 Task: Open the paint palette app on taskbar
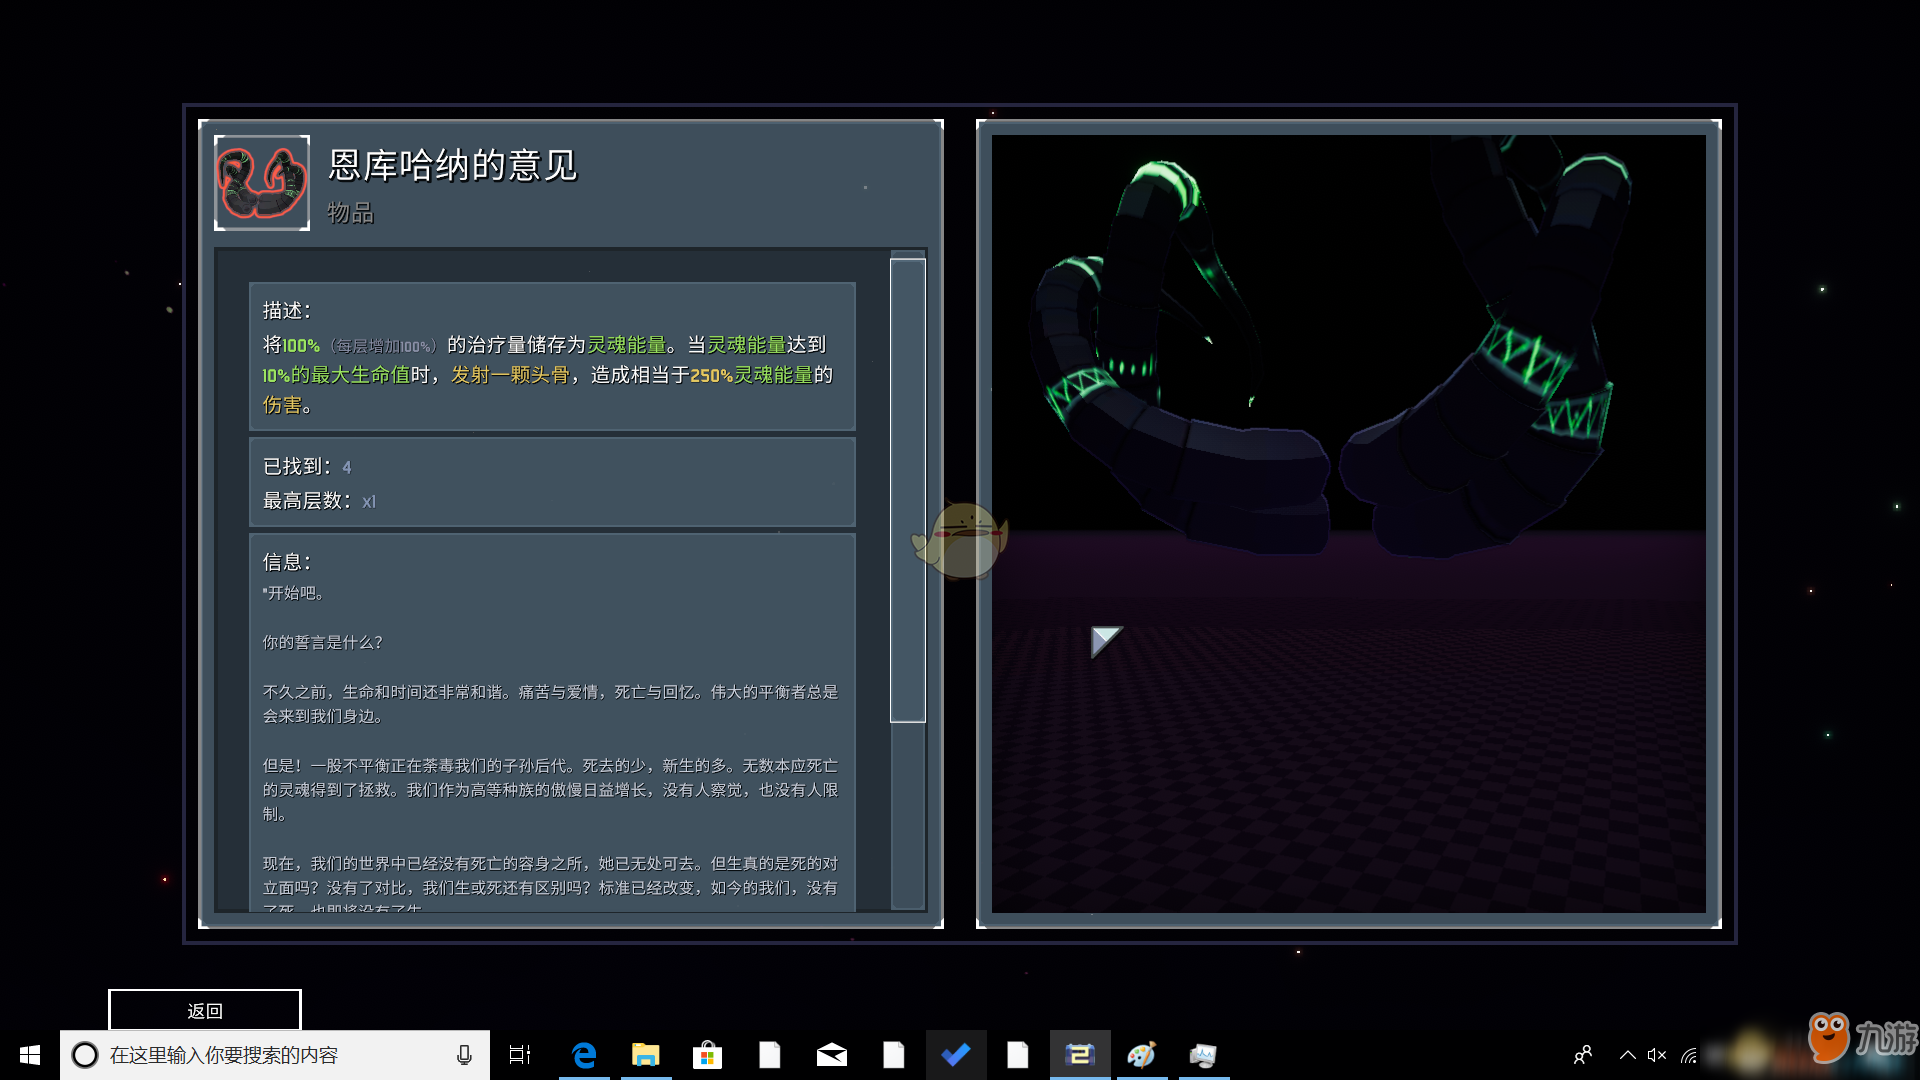point(1142,1055)
